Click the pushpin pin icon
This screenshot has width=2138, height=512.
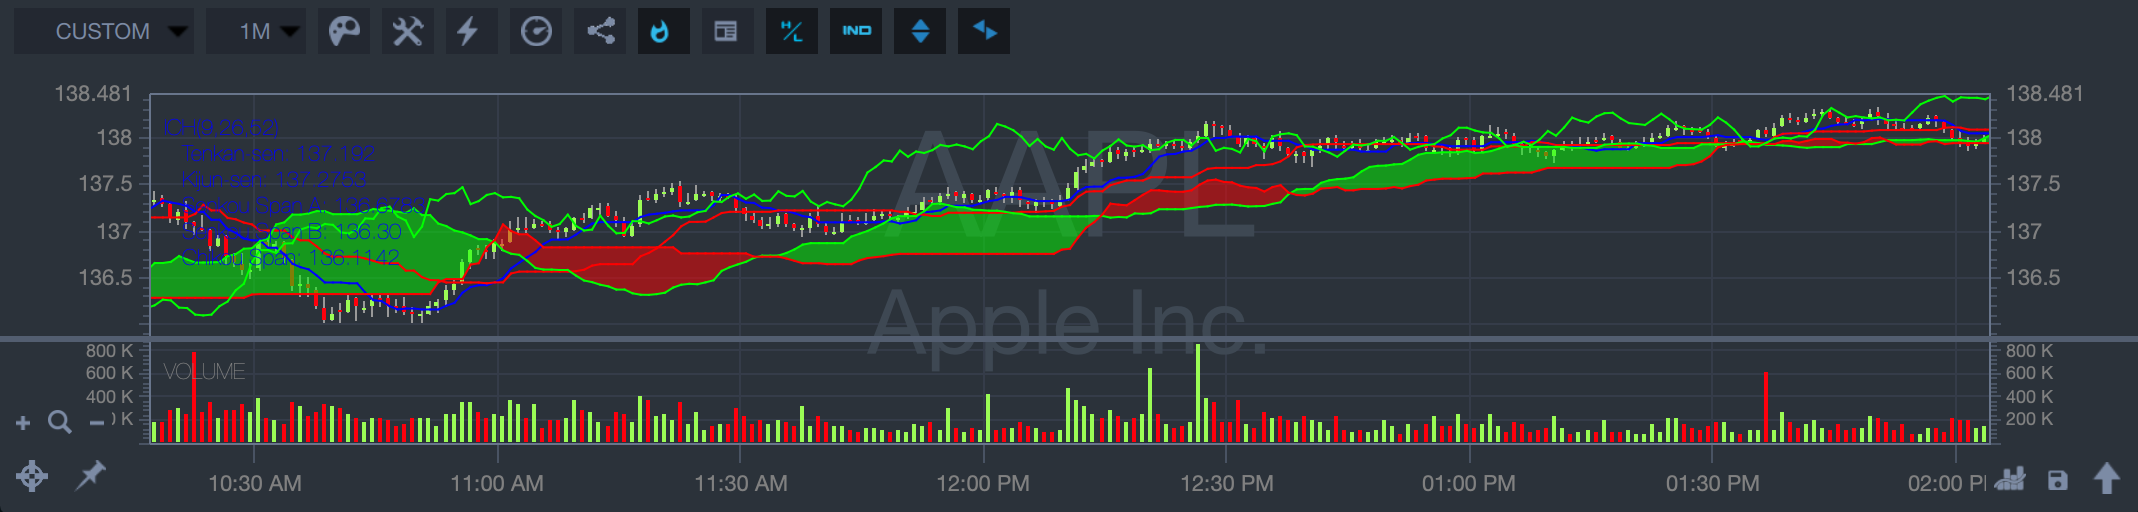[x=91, y=475]
